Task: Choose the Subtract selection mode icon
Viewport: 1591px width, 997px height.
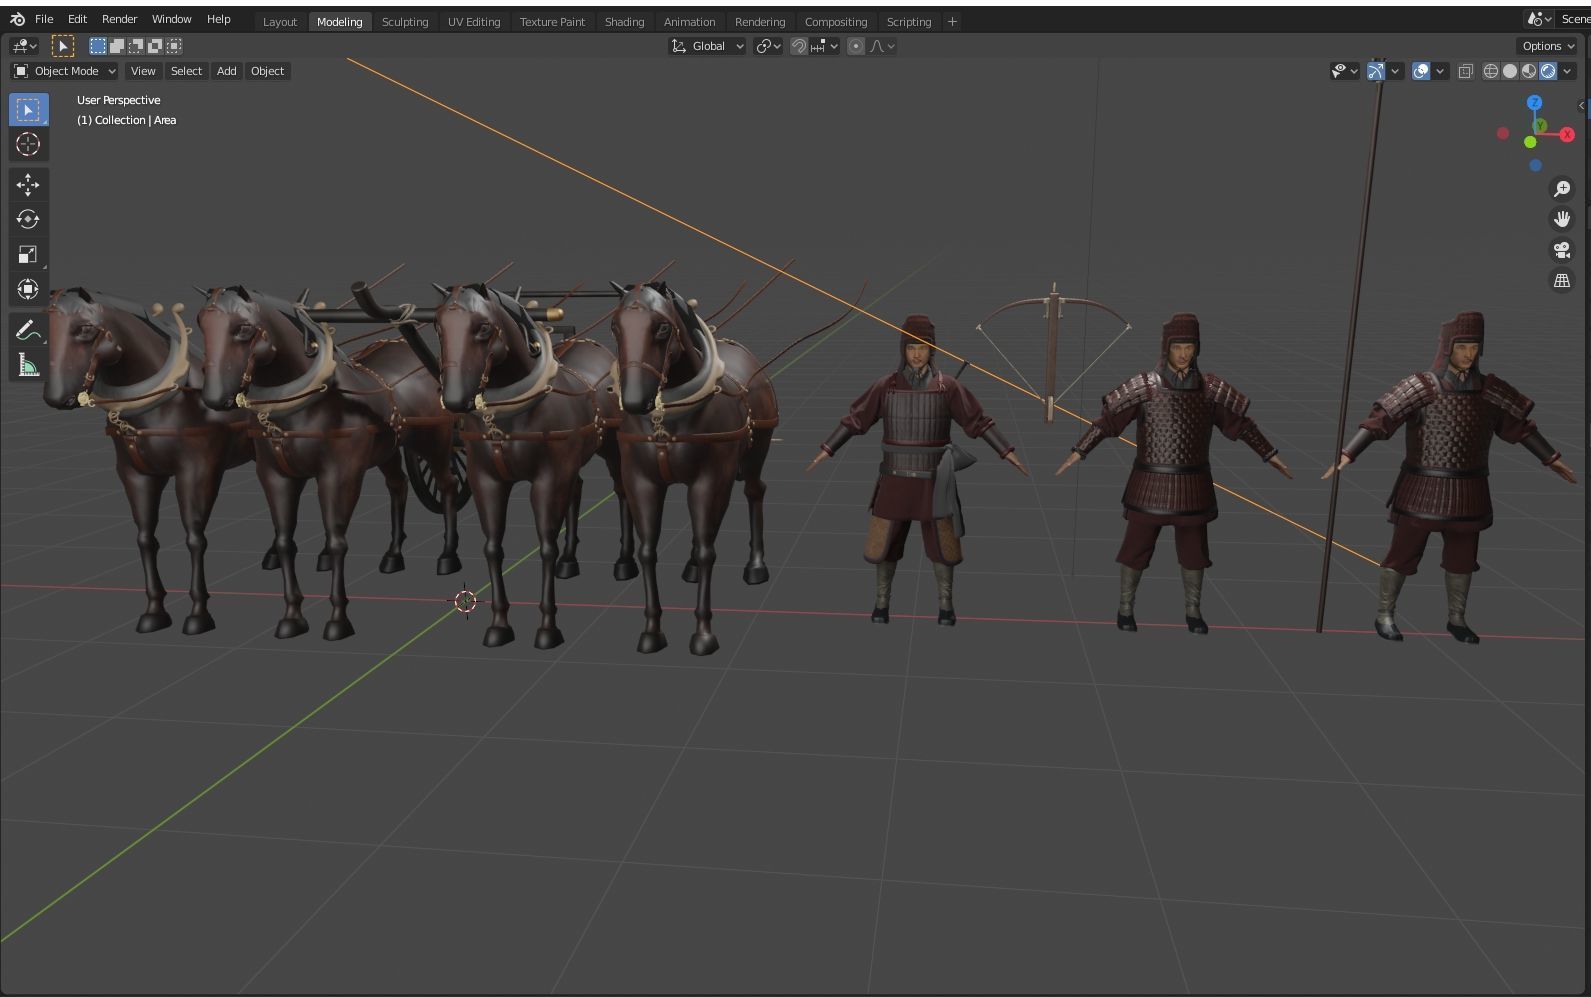Action: [135, 46]
